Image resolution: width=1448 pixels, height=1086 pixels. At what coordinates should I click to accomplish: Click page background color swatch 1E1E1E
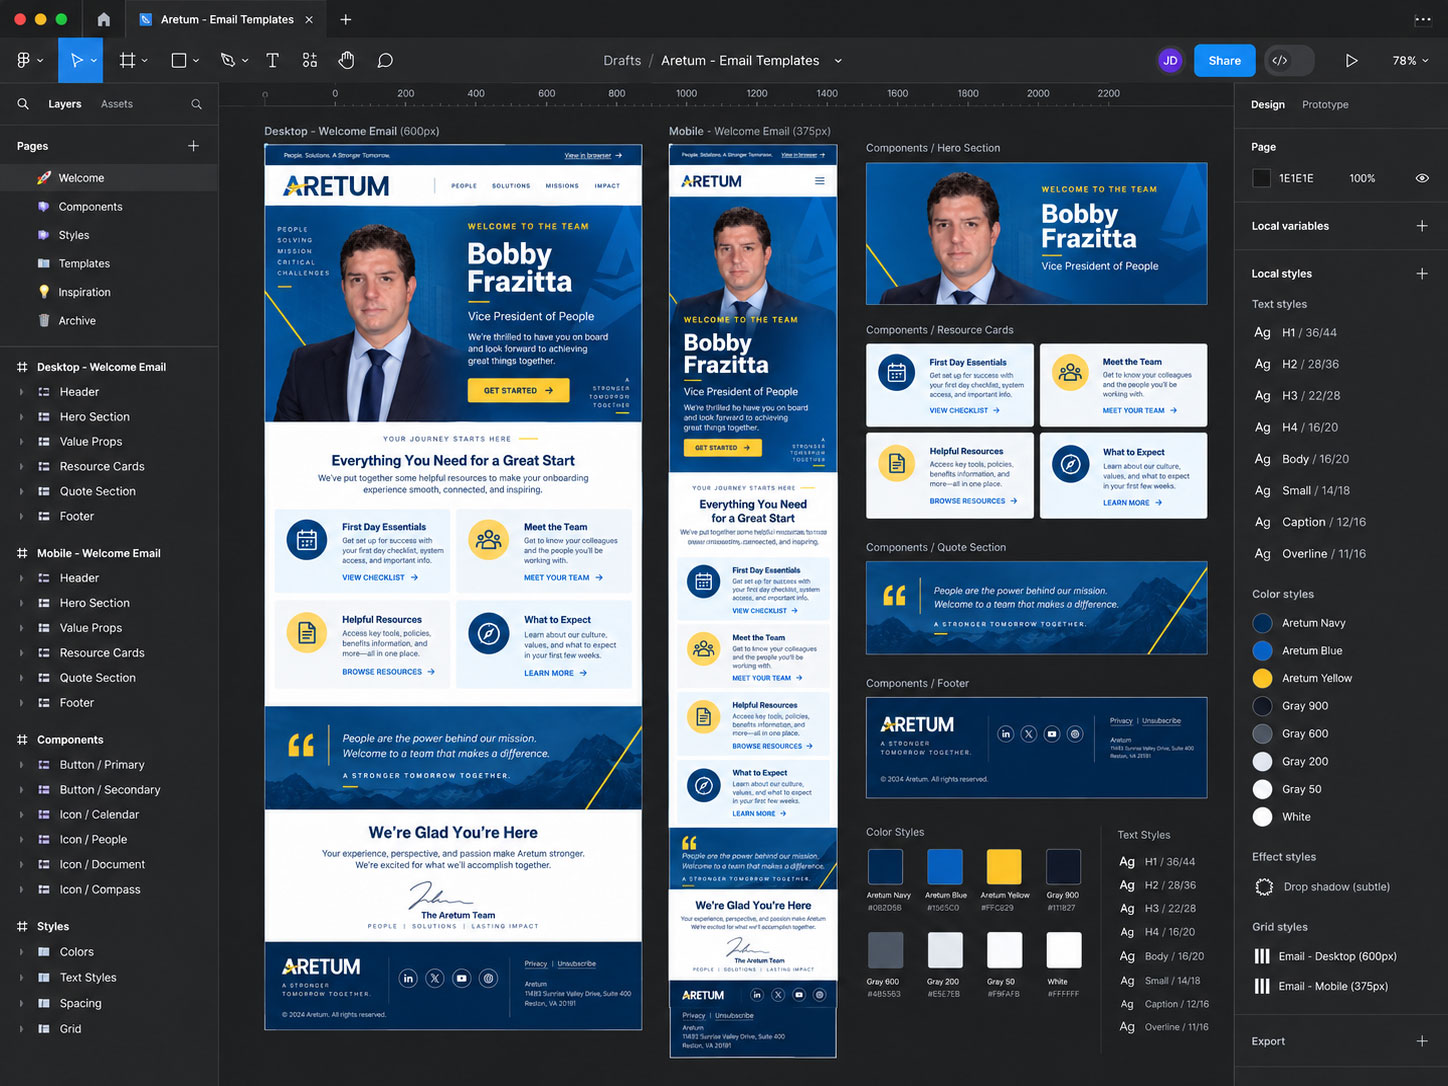[x=1262, y=178]
